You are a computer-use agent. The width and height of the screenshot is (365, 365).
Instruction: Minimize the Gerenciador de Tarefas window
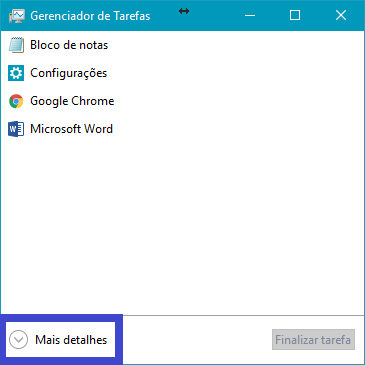pyautogui.click(x=250, y=15)
